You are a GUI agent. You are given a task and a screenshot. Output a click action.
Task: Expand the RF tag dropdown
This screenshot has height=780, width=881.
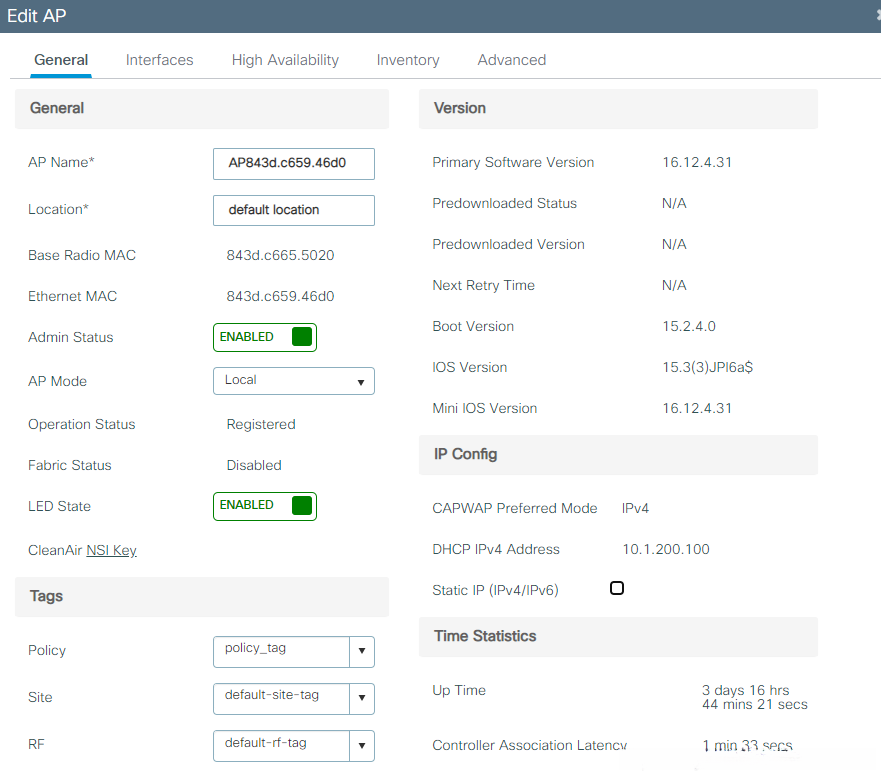pos(361,745)
